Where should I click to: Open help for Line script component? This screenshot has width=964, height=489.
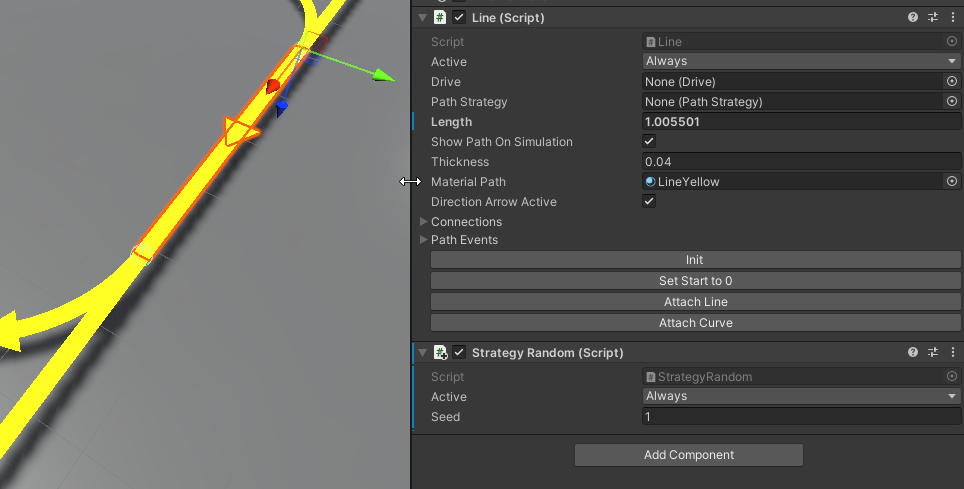click(912, 18)
